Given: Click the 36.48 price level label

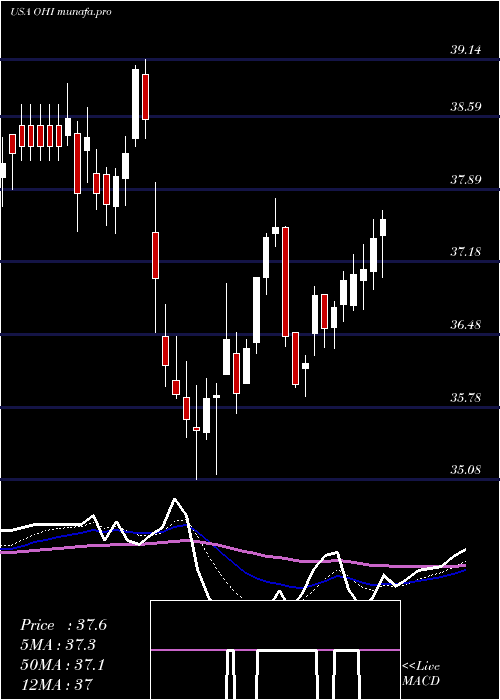Looking at the screenshot, I should point(466,325).
